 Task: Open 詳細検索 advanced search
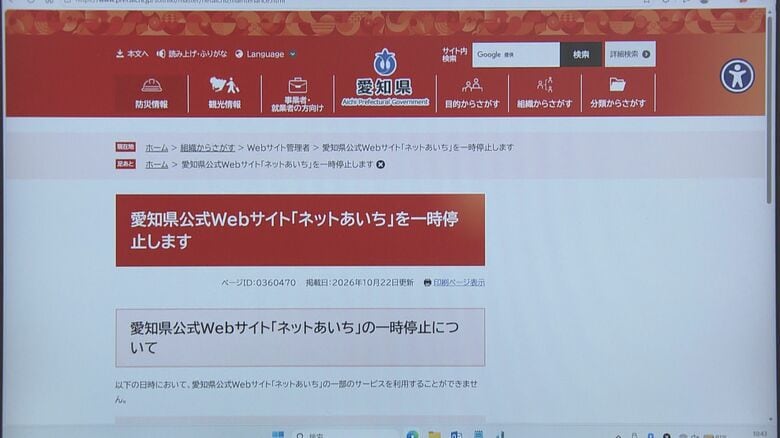click(630, 54)
